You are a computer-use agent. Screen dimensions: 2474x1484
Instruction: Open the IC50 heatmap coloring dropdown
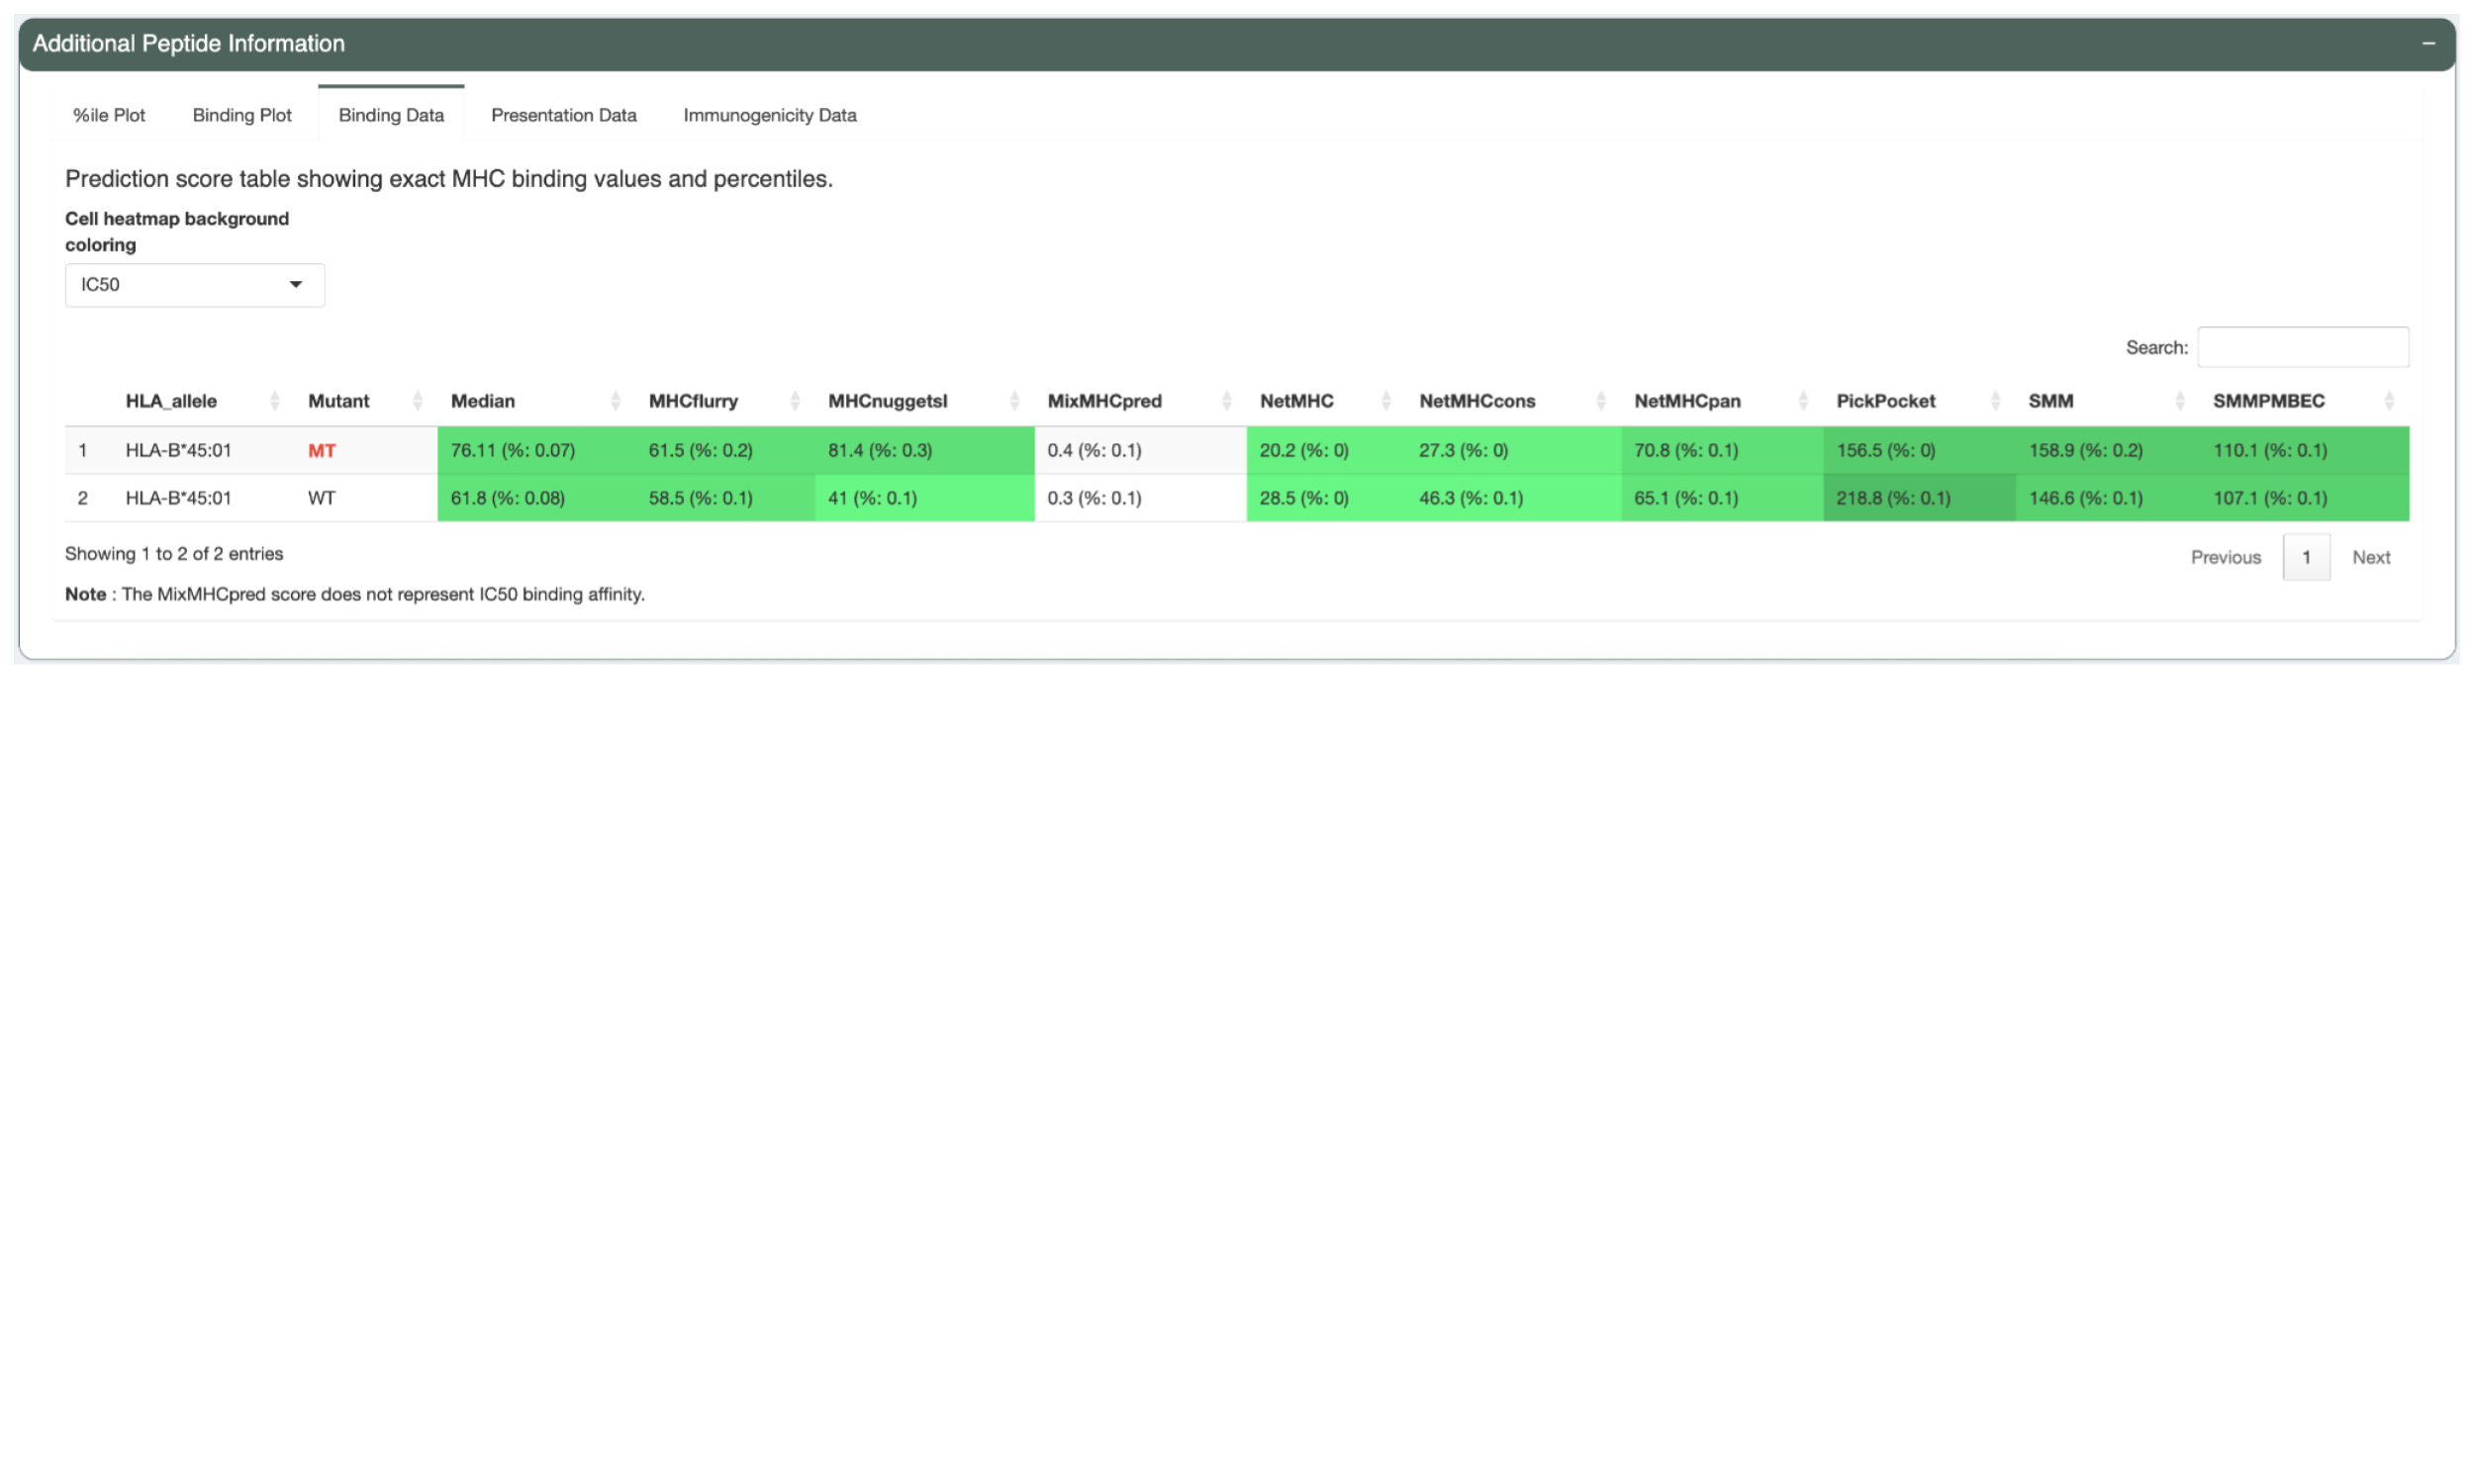pos(195,285)
